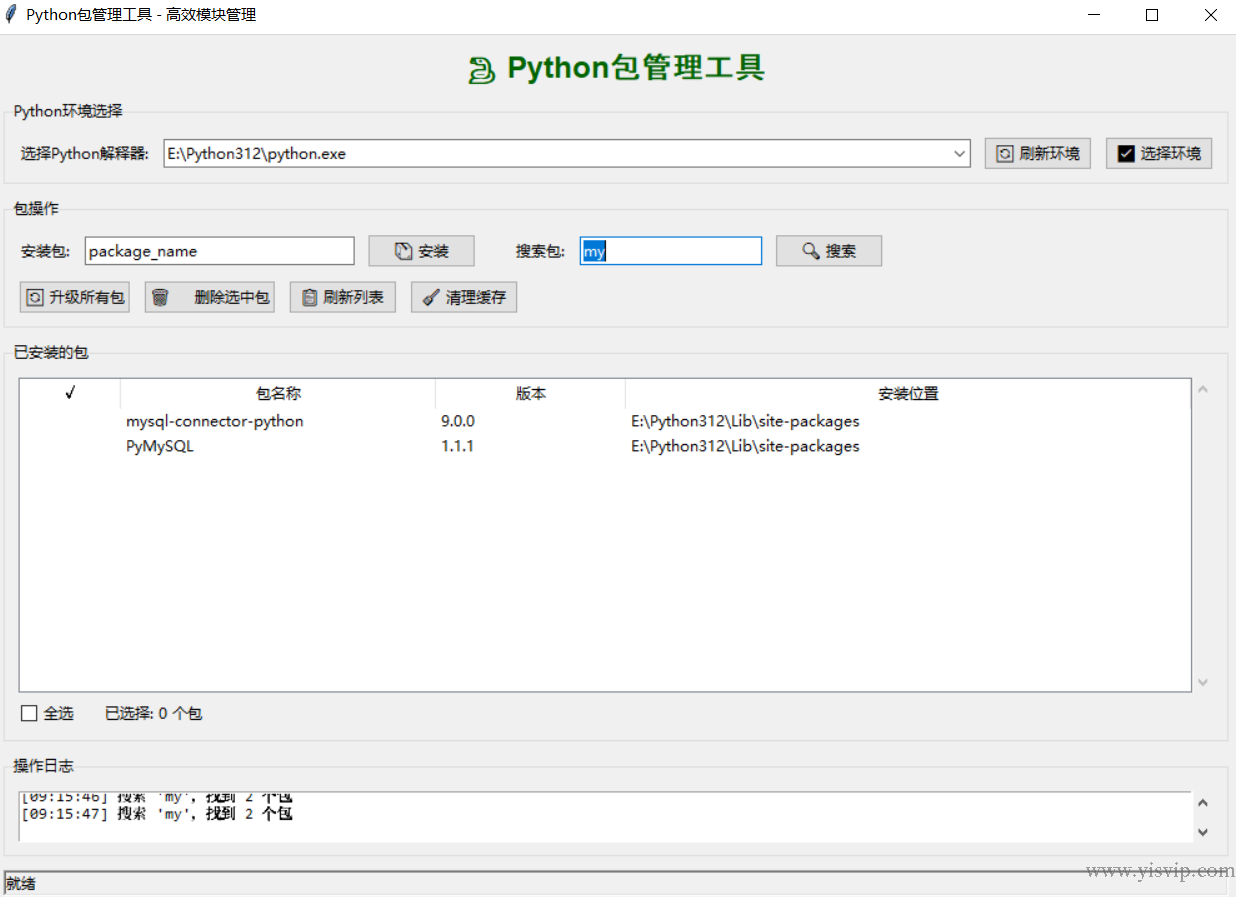Click the checkbox icon on 选择环境 button

[x=1128, y=153]
